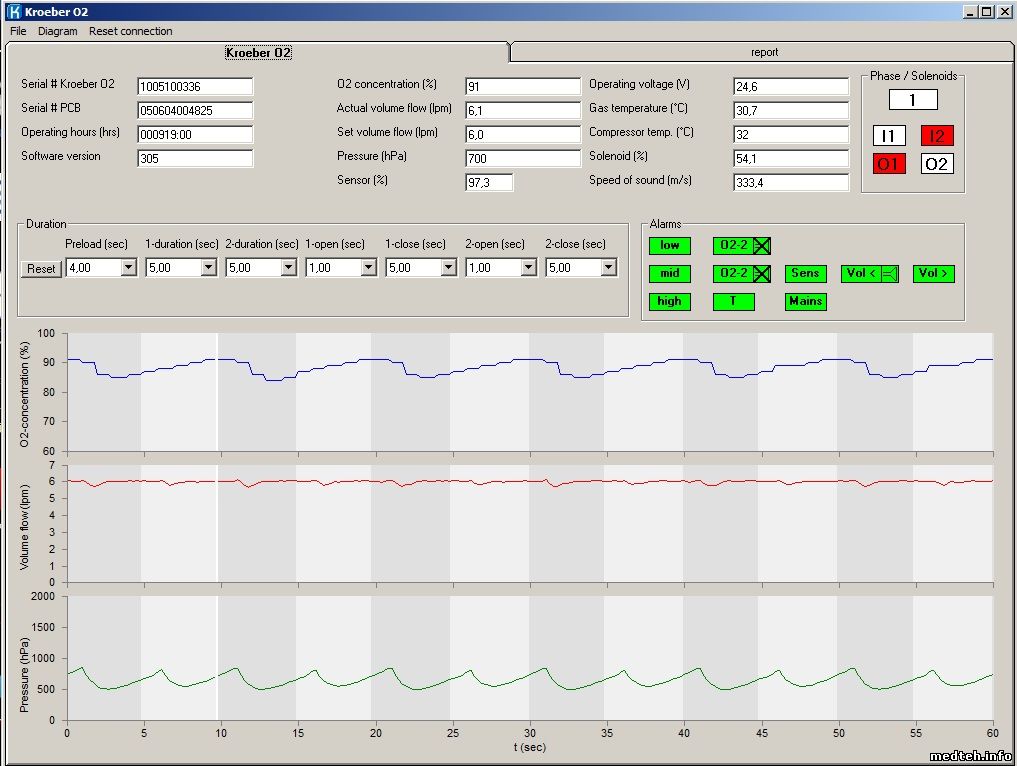Screen dimensions: 1017x766
Task: Click the mid alarm green swatch
Action: coord(669,273)
